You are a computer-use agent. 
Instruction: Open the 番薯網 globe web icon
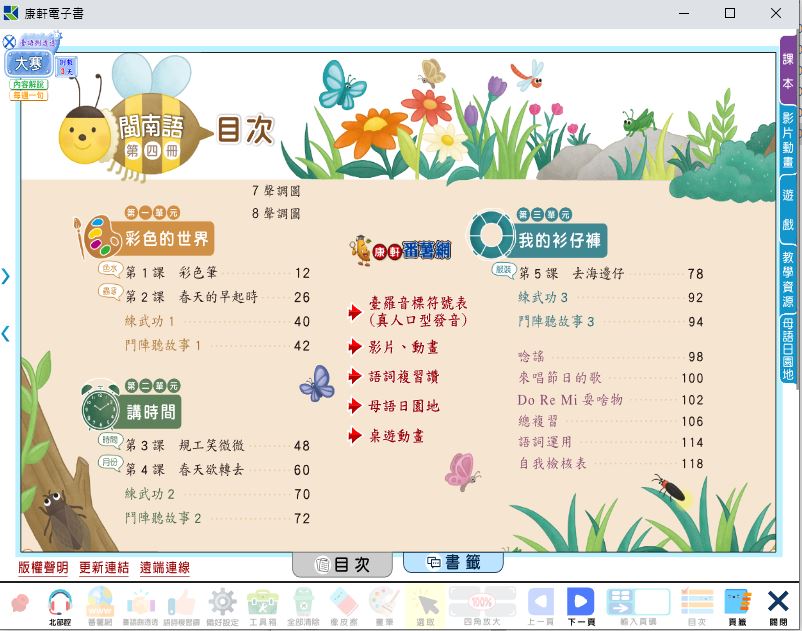100,606
